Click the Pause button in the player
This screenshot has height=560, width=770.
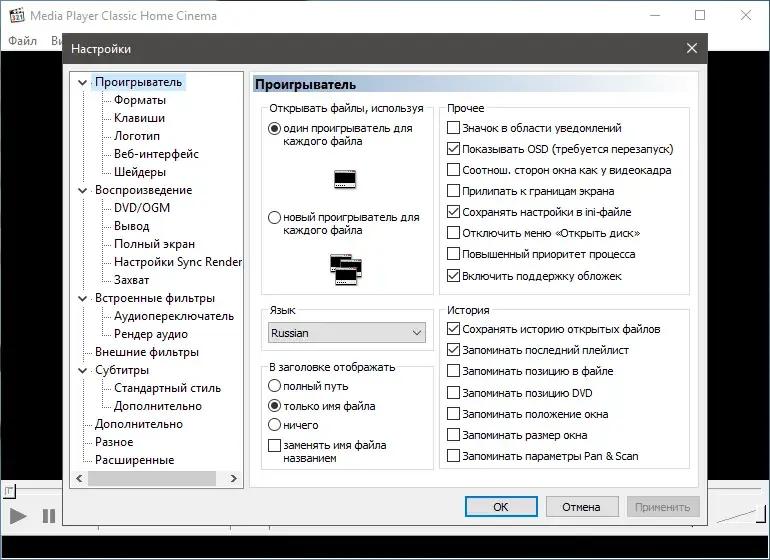pyautogui.click(x=49, y=516)
